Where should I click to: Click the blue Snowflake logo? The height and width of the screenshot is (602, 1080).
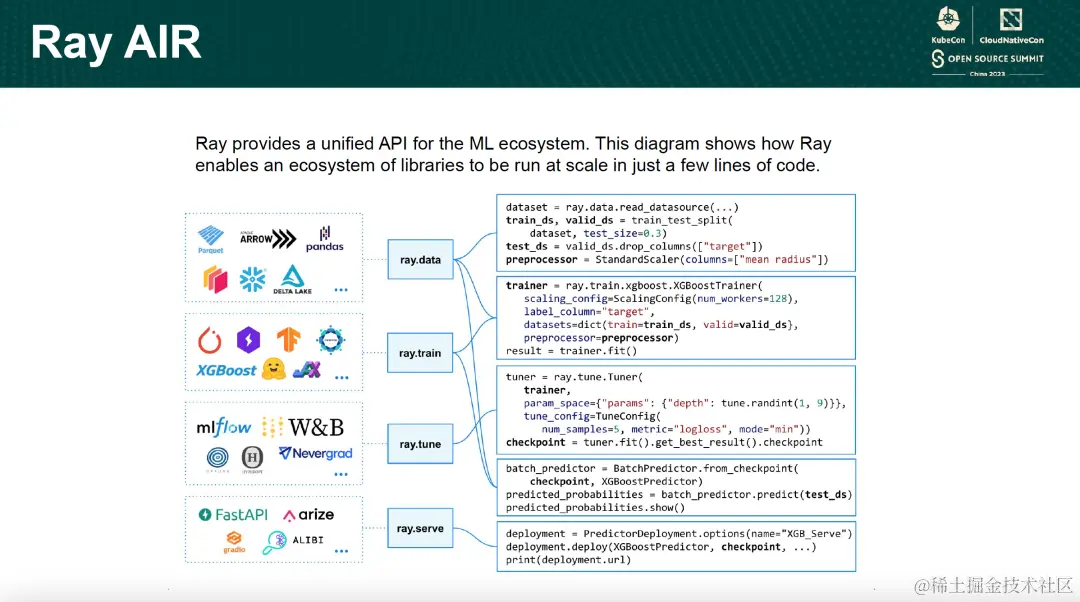tap(252, 279)
